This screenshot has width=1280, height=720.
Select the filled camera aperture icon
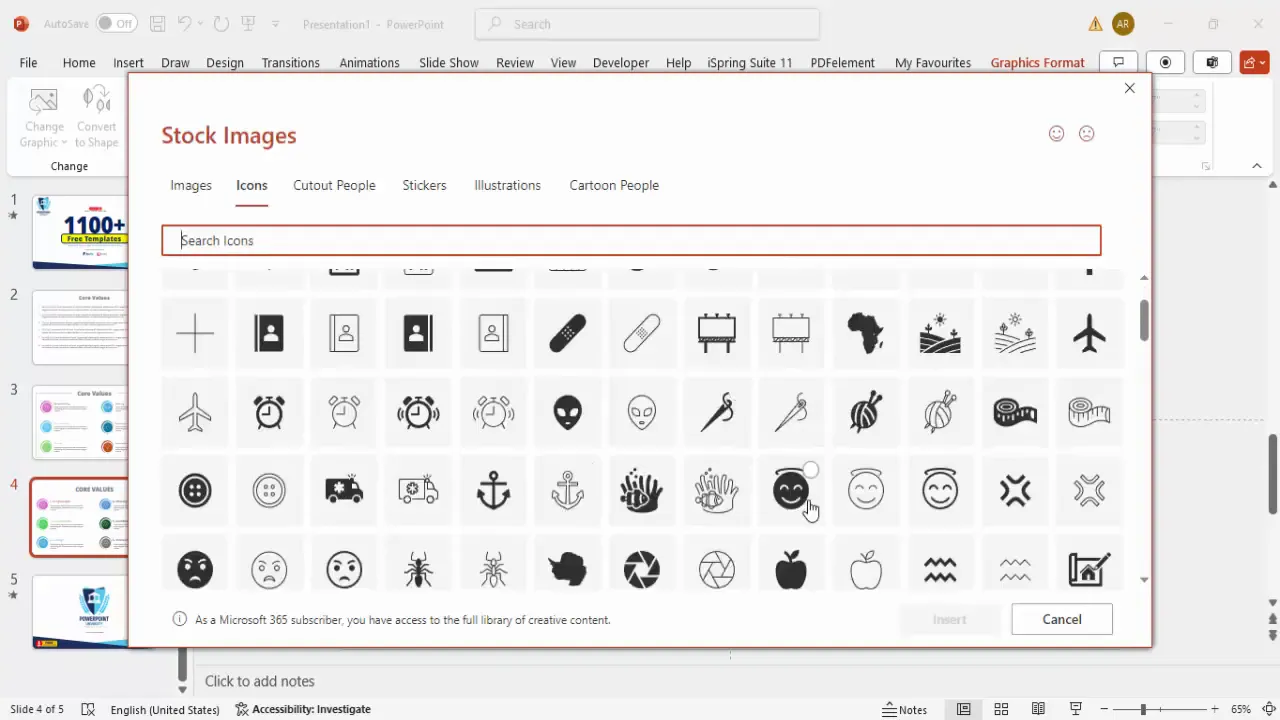642,570
